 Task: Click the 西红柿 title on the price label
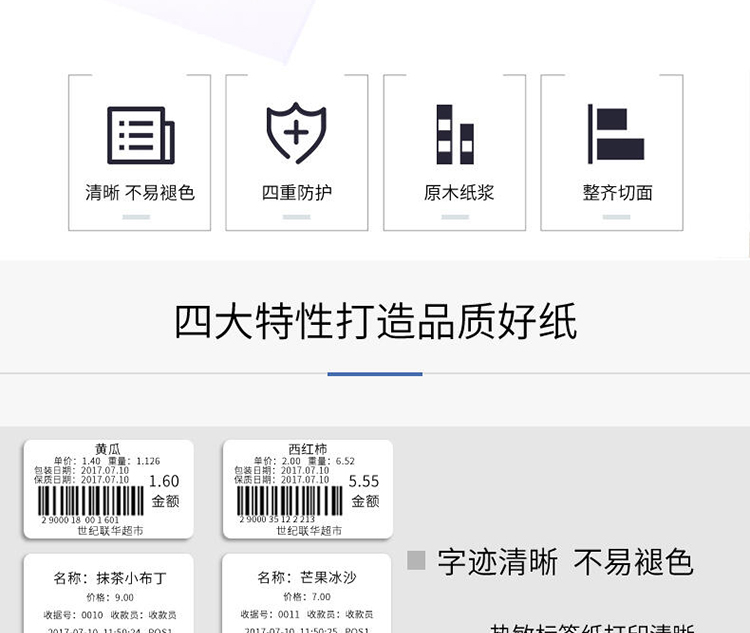coord(307,449)
